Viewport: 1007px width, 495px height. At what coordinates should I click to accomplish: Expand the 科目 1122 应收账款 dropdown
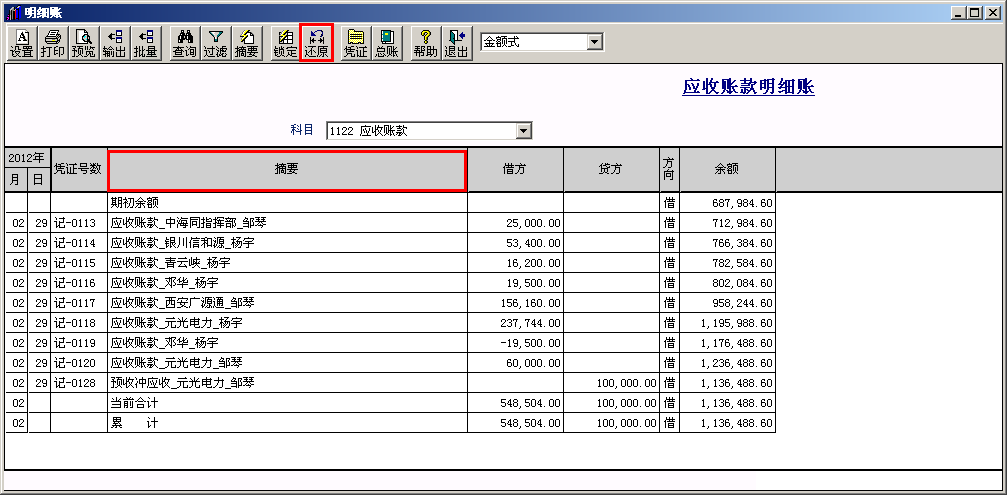524,131
